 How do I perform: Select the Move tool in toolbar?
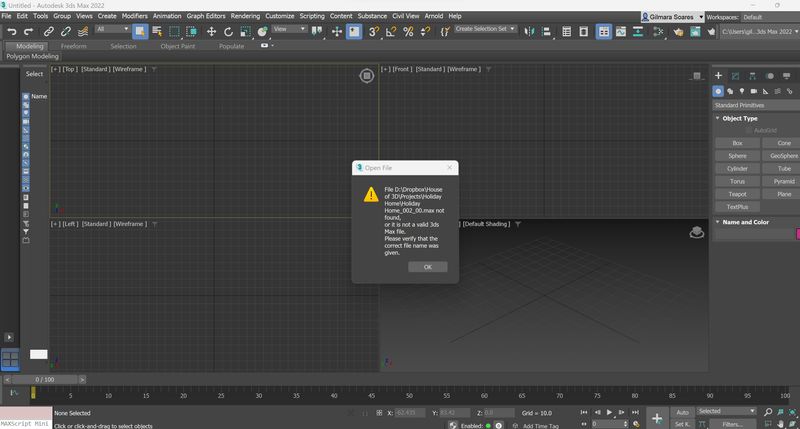pyautogui.click(x=211, y=31)
